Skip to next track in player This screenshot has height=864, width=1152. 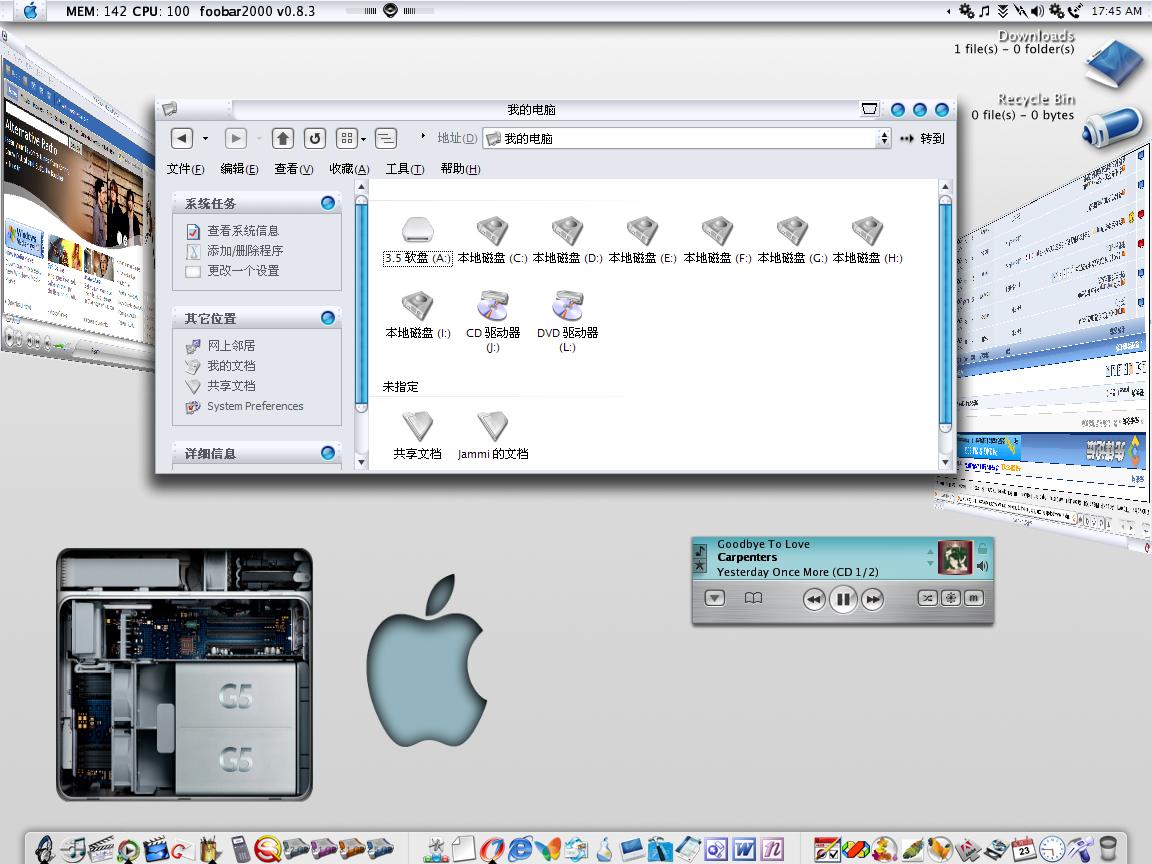pyautogui.click(x=872, y=600)
